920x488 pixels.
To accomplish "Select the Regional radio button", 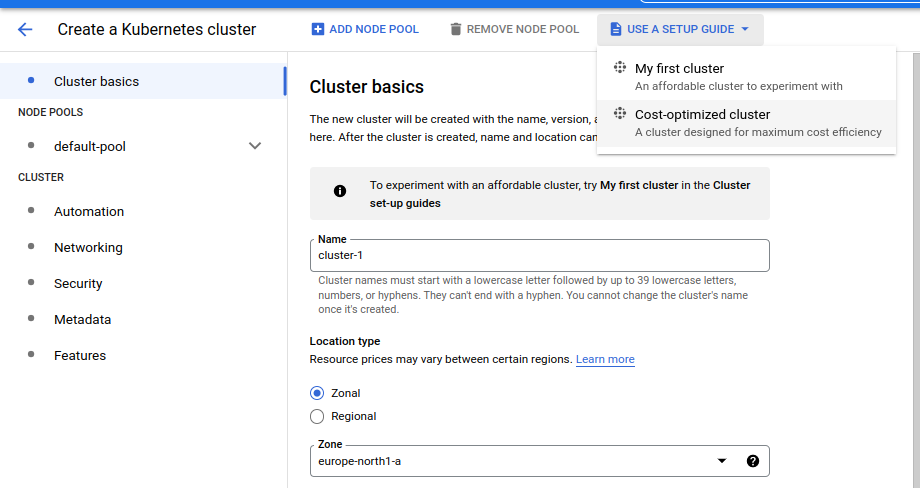I will tap(317, 416).
